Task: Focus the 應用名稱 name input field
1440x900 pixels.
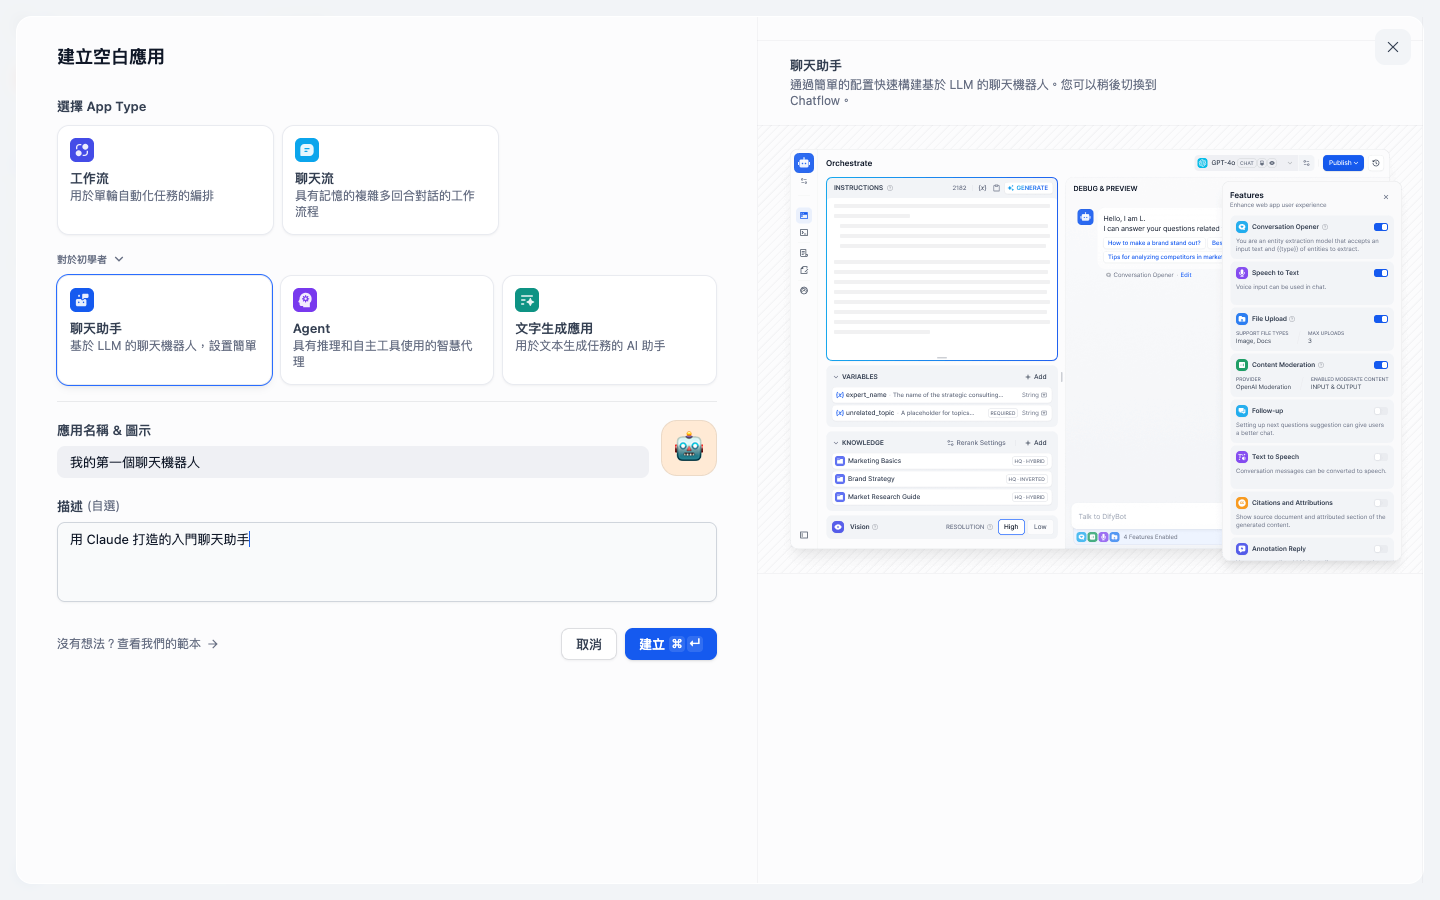Action: tap(353, 462)
